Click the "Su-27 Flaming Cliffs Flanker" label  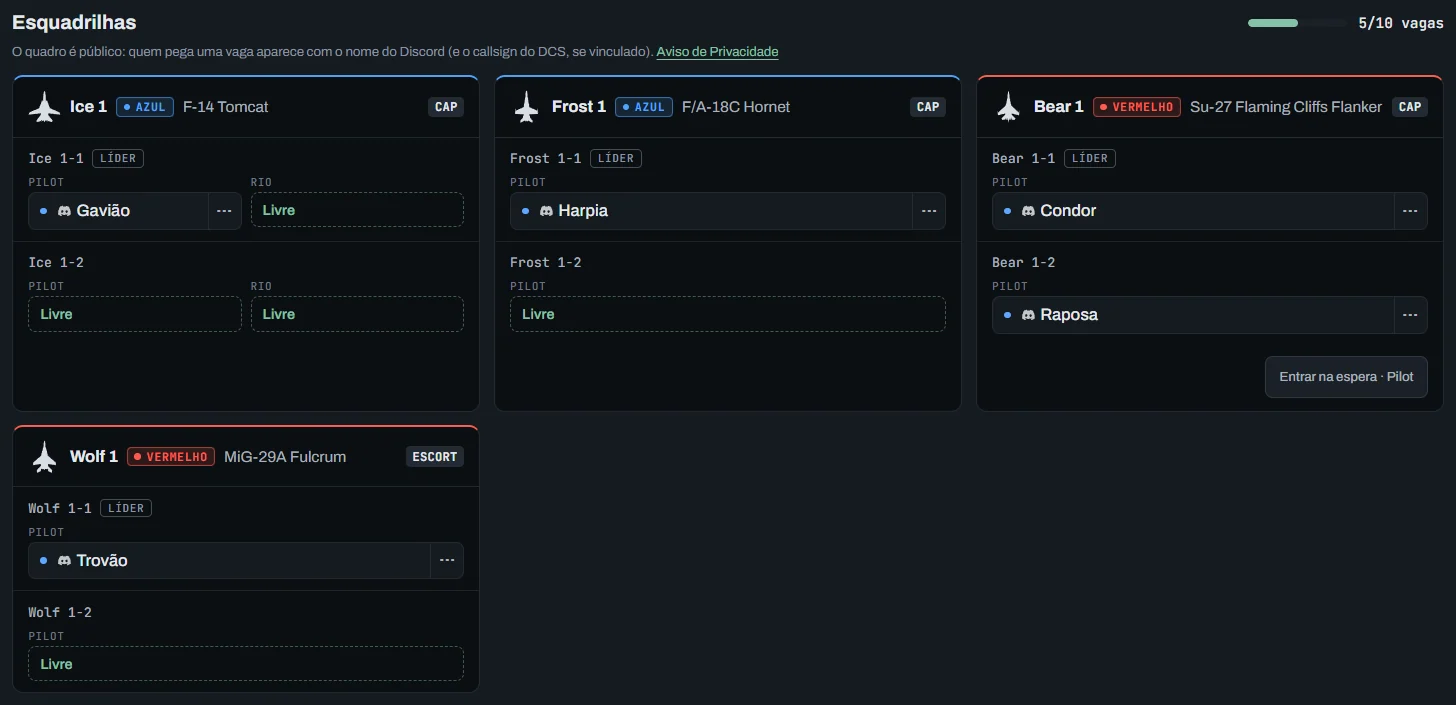tap(1286, 107)
